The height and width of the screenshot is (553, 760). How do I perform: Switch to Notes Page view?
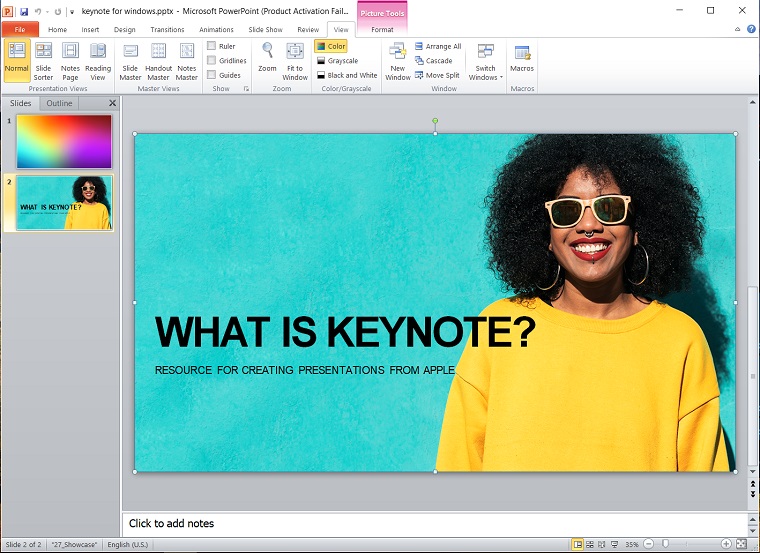[x=70, y=62]
